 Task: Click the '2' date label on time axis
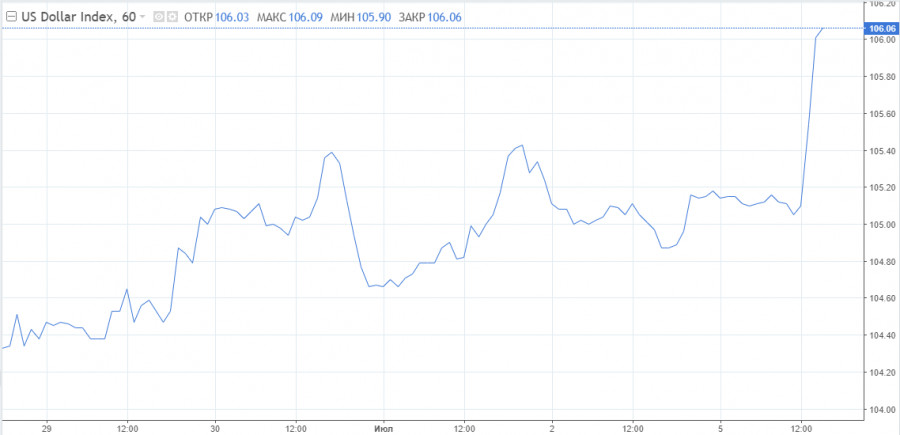[552, 428]
